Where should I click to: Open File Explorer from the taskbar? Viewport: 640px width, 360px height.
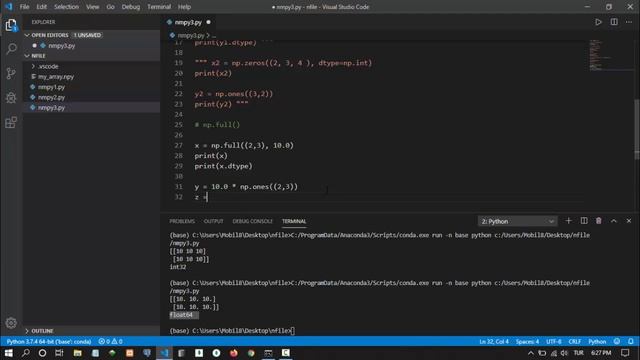pyautogui.click(x=77, y=353)
